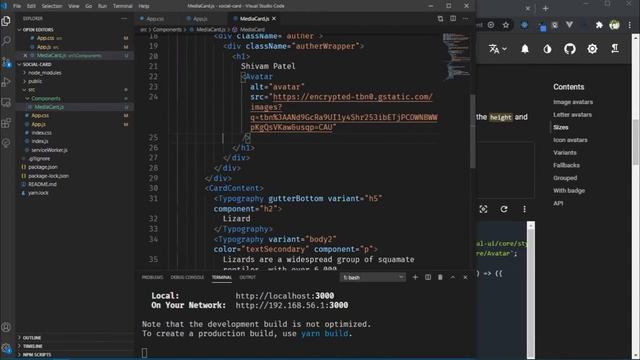The width and height of the screenshot is (640, 360).
Task: Go to Fallbacks section link
Action: 566,165
